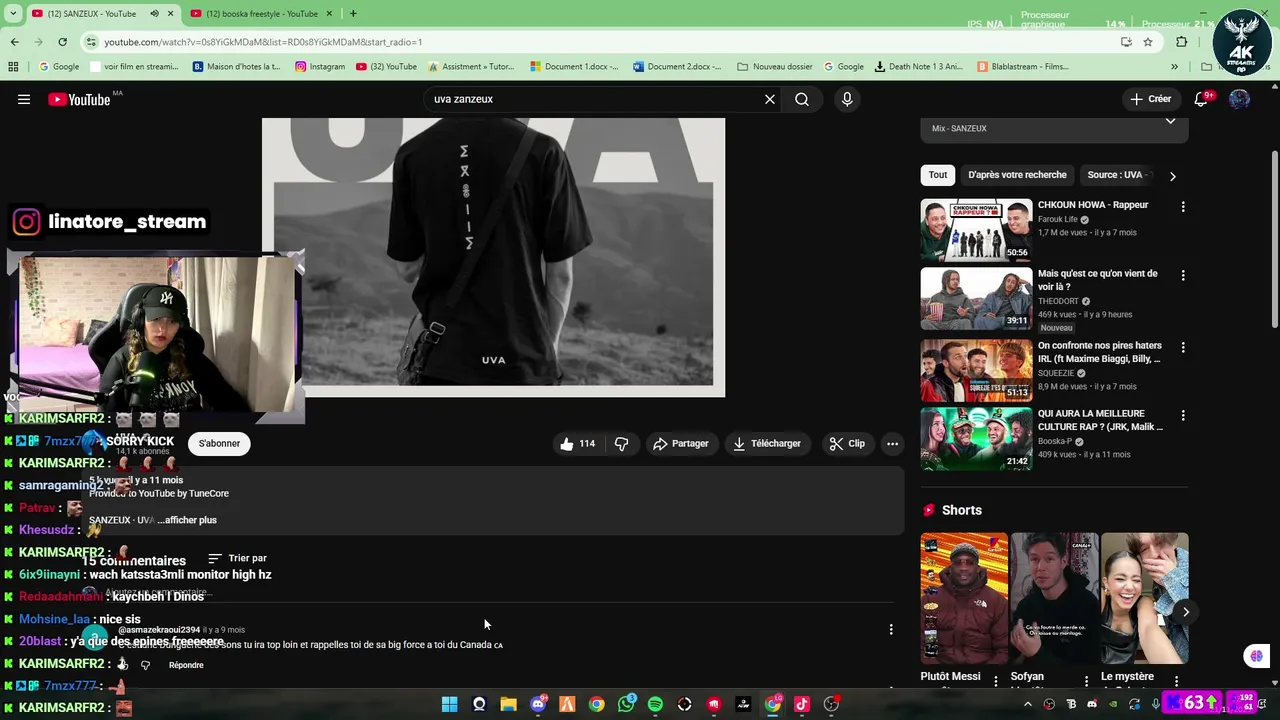The height and width of the screenshot is (720, 1280).
Task: Open Spotify from the taskbar
Action: (x=655, y=704)
